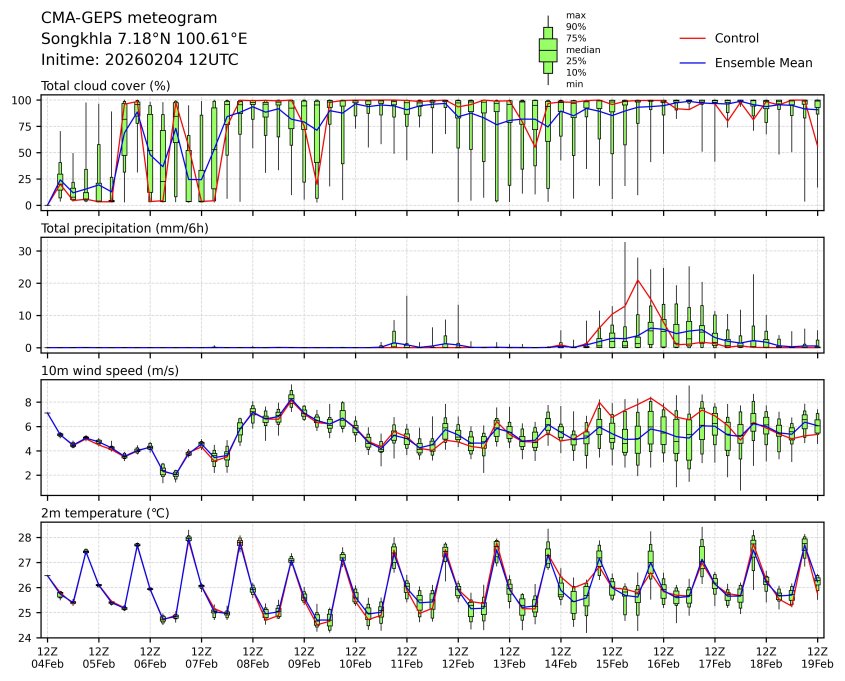Click the '28' tick on temperature axis

26,538
